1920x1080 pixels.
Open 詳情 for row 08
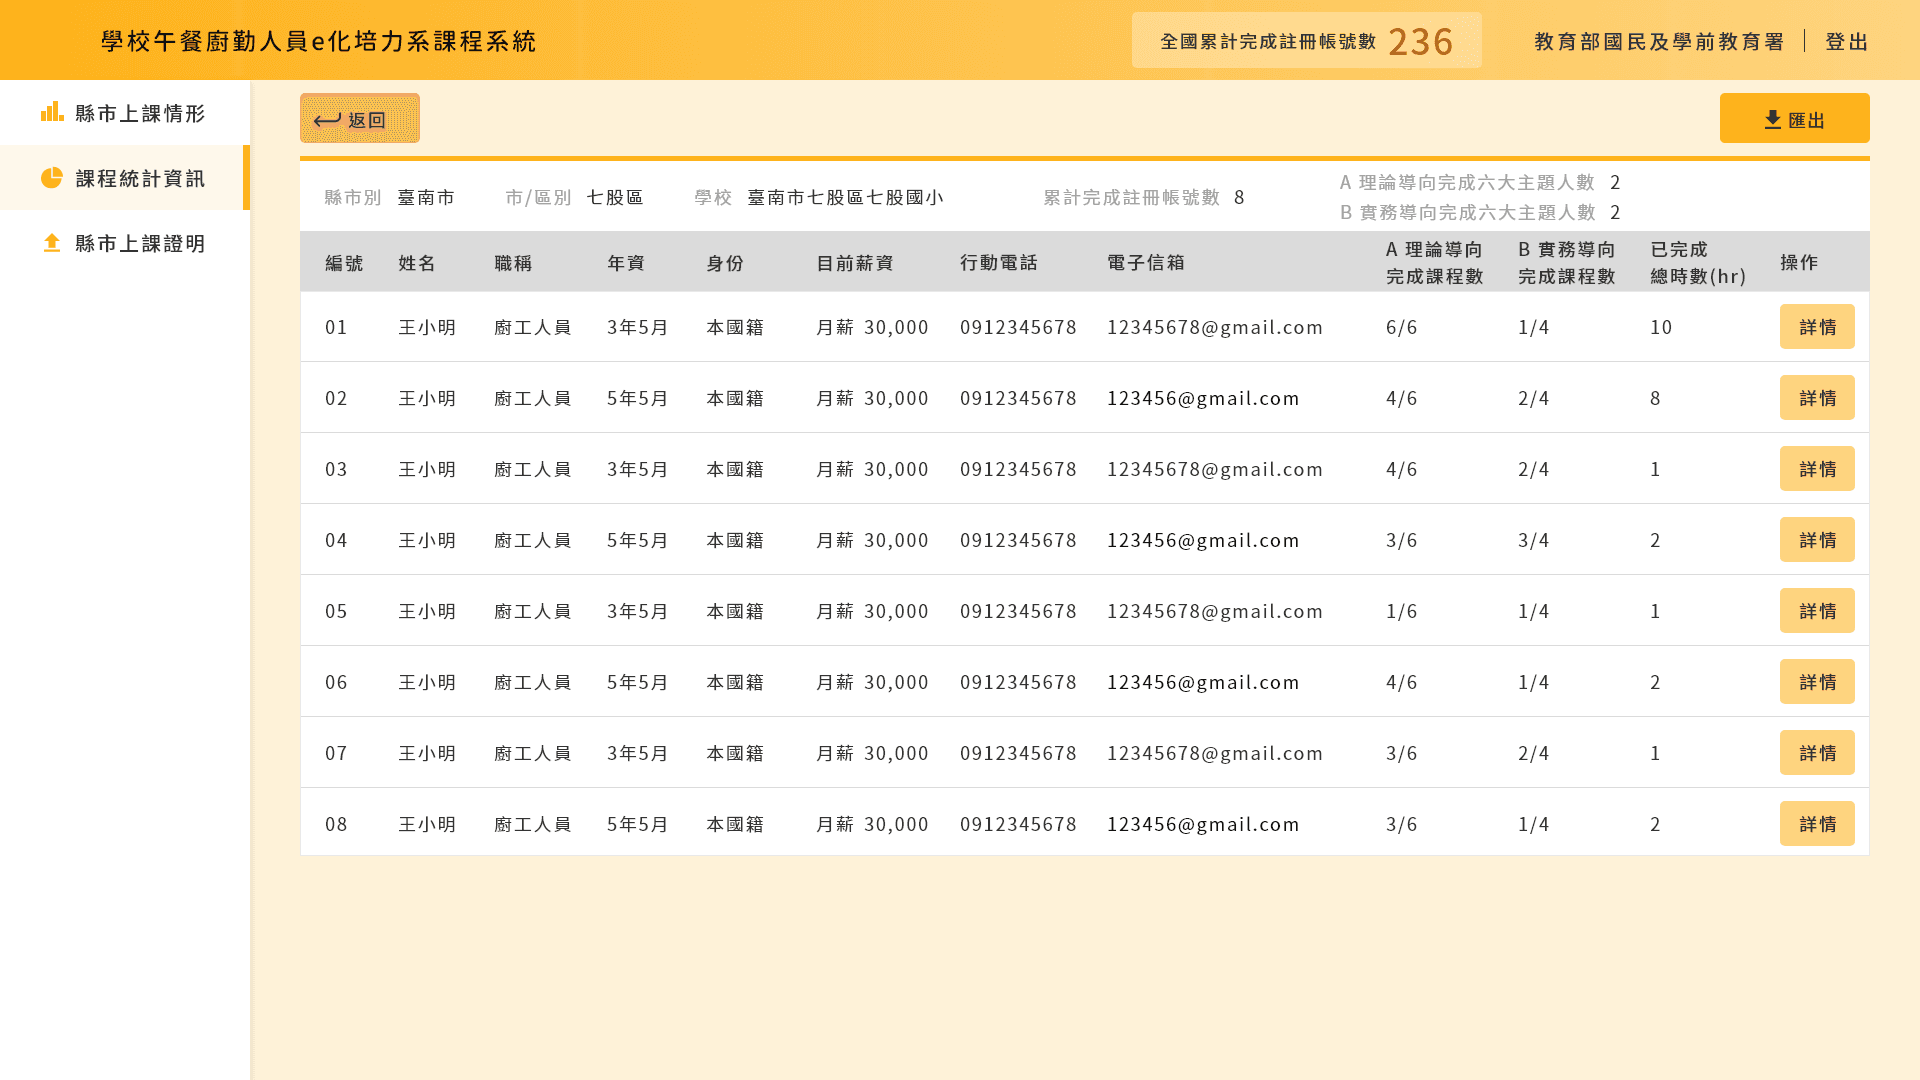(x=1817, y=824)
